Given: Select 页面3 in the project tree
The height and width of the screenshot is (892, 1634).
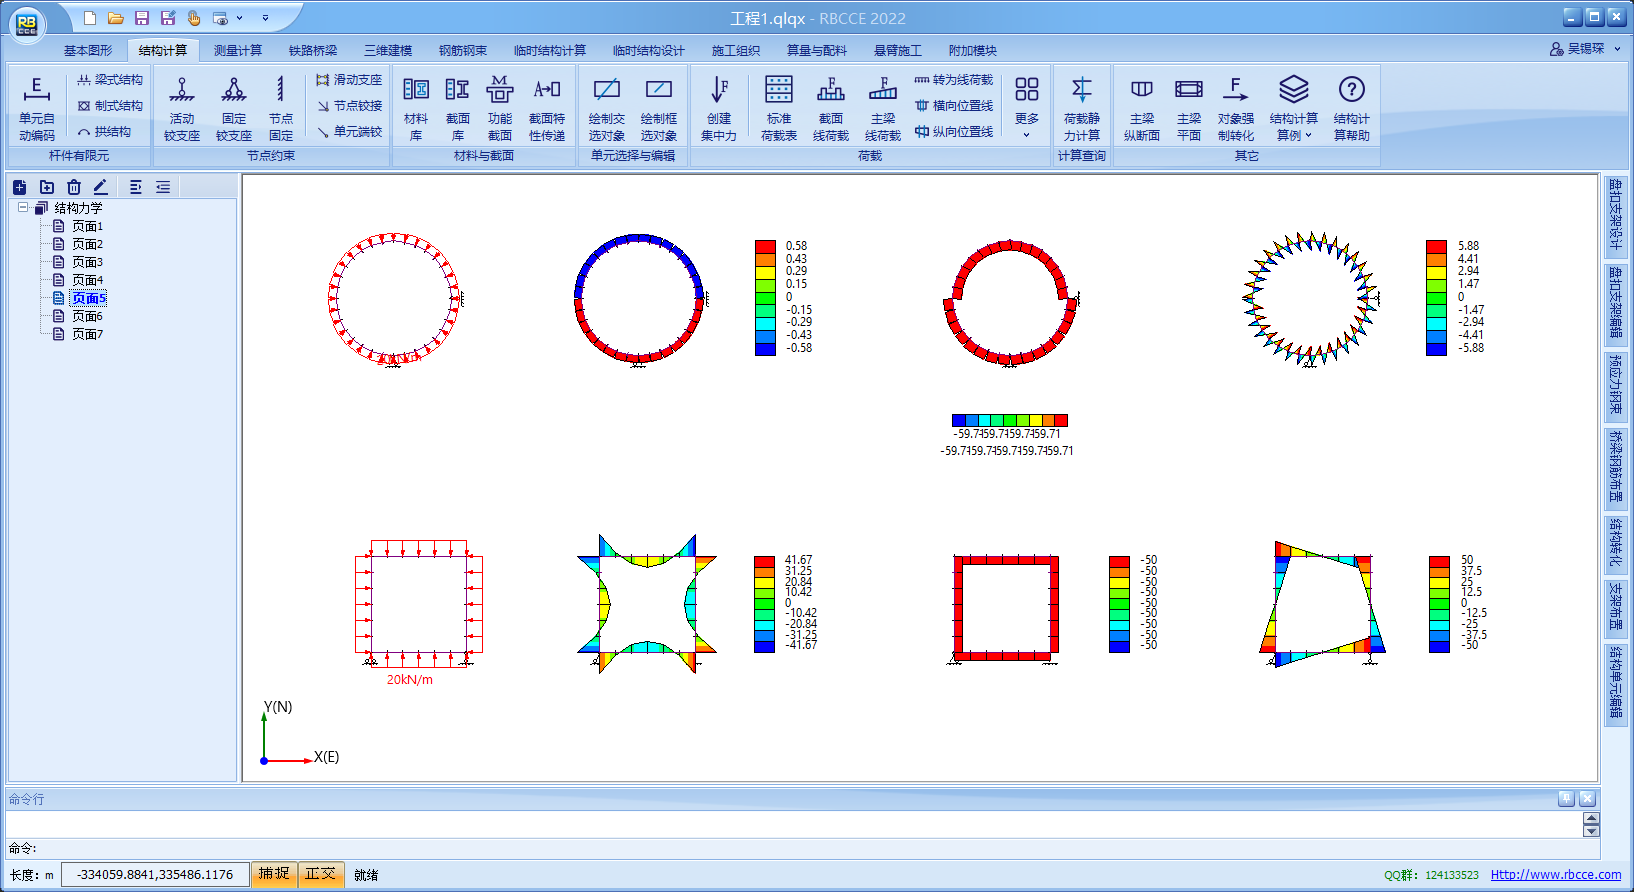Looking at the screenshot, I should coord(87,262).
